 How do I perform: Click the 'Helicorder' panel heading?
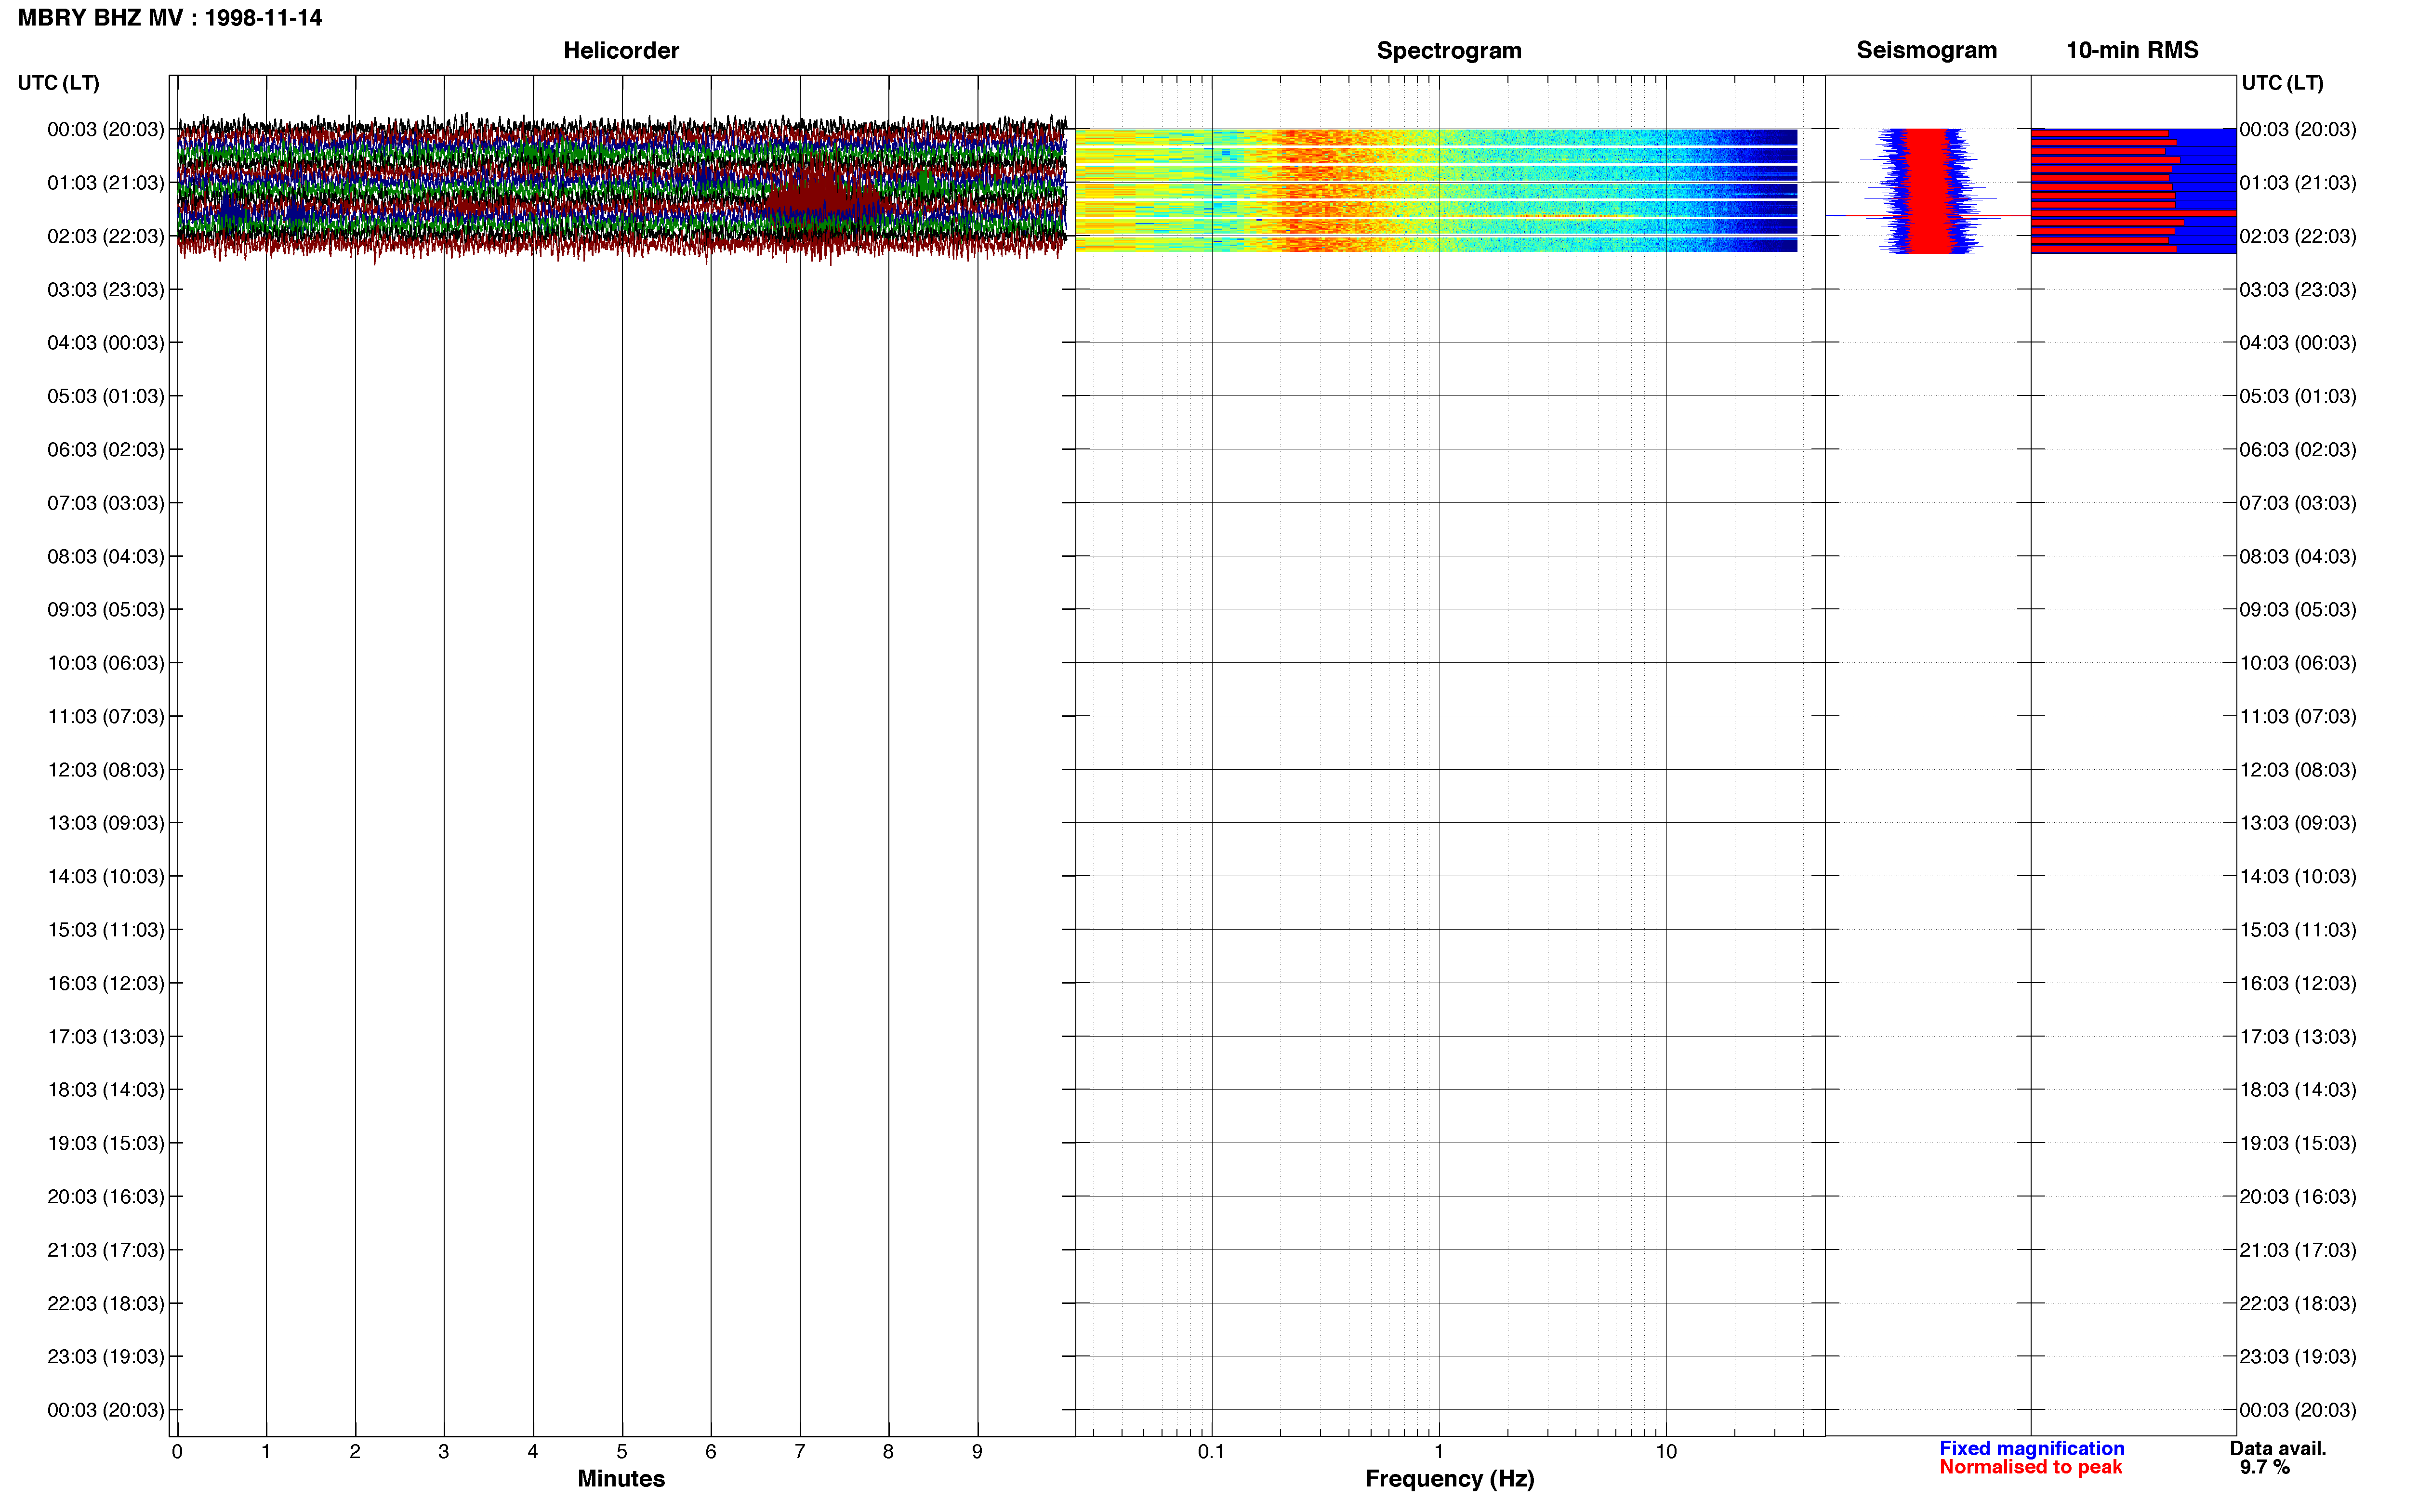coord(621,51)
